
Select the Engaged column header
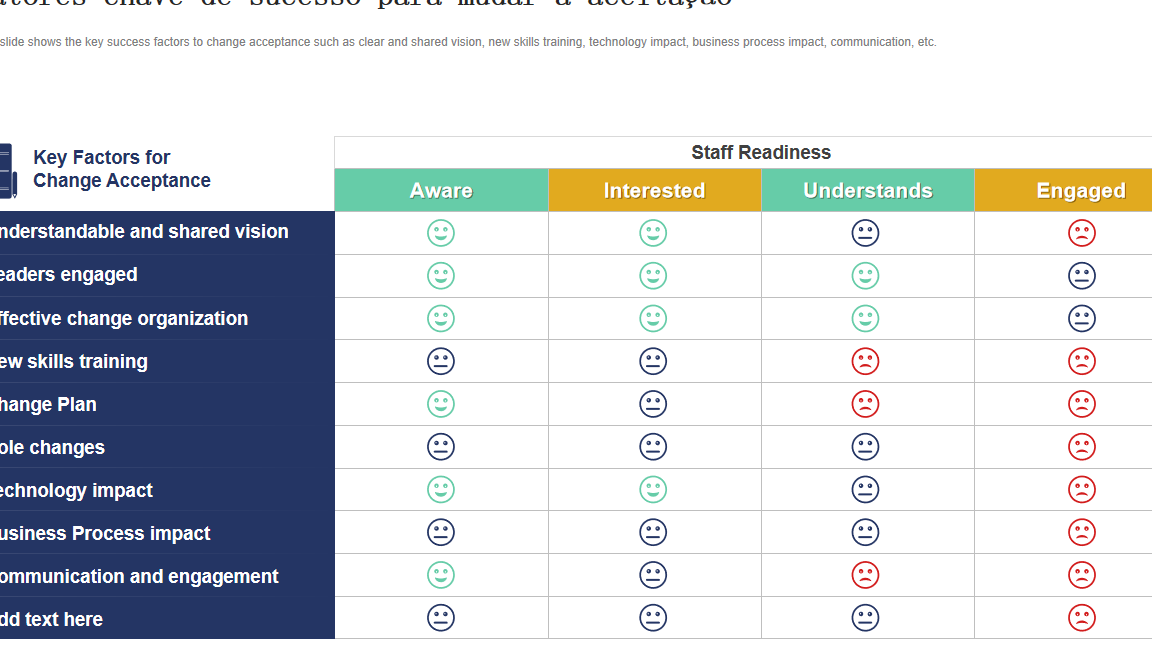point(1064,190)
